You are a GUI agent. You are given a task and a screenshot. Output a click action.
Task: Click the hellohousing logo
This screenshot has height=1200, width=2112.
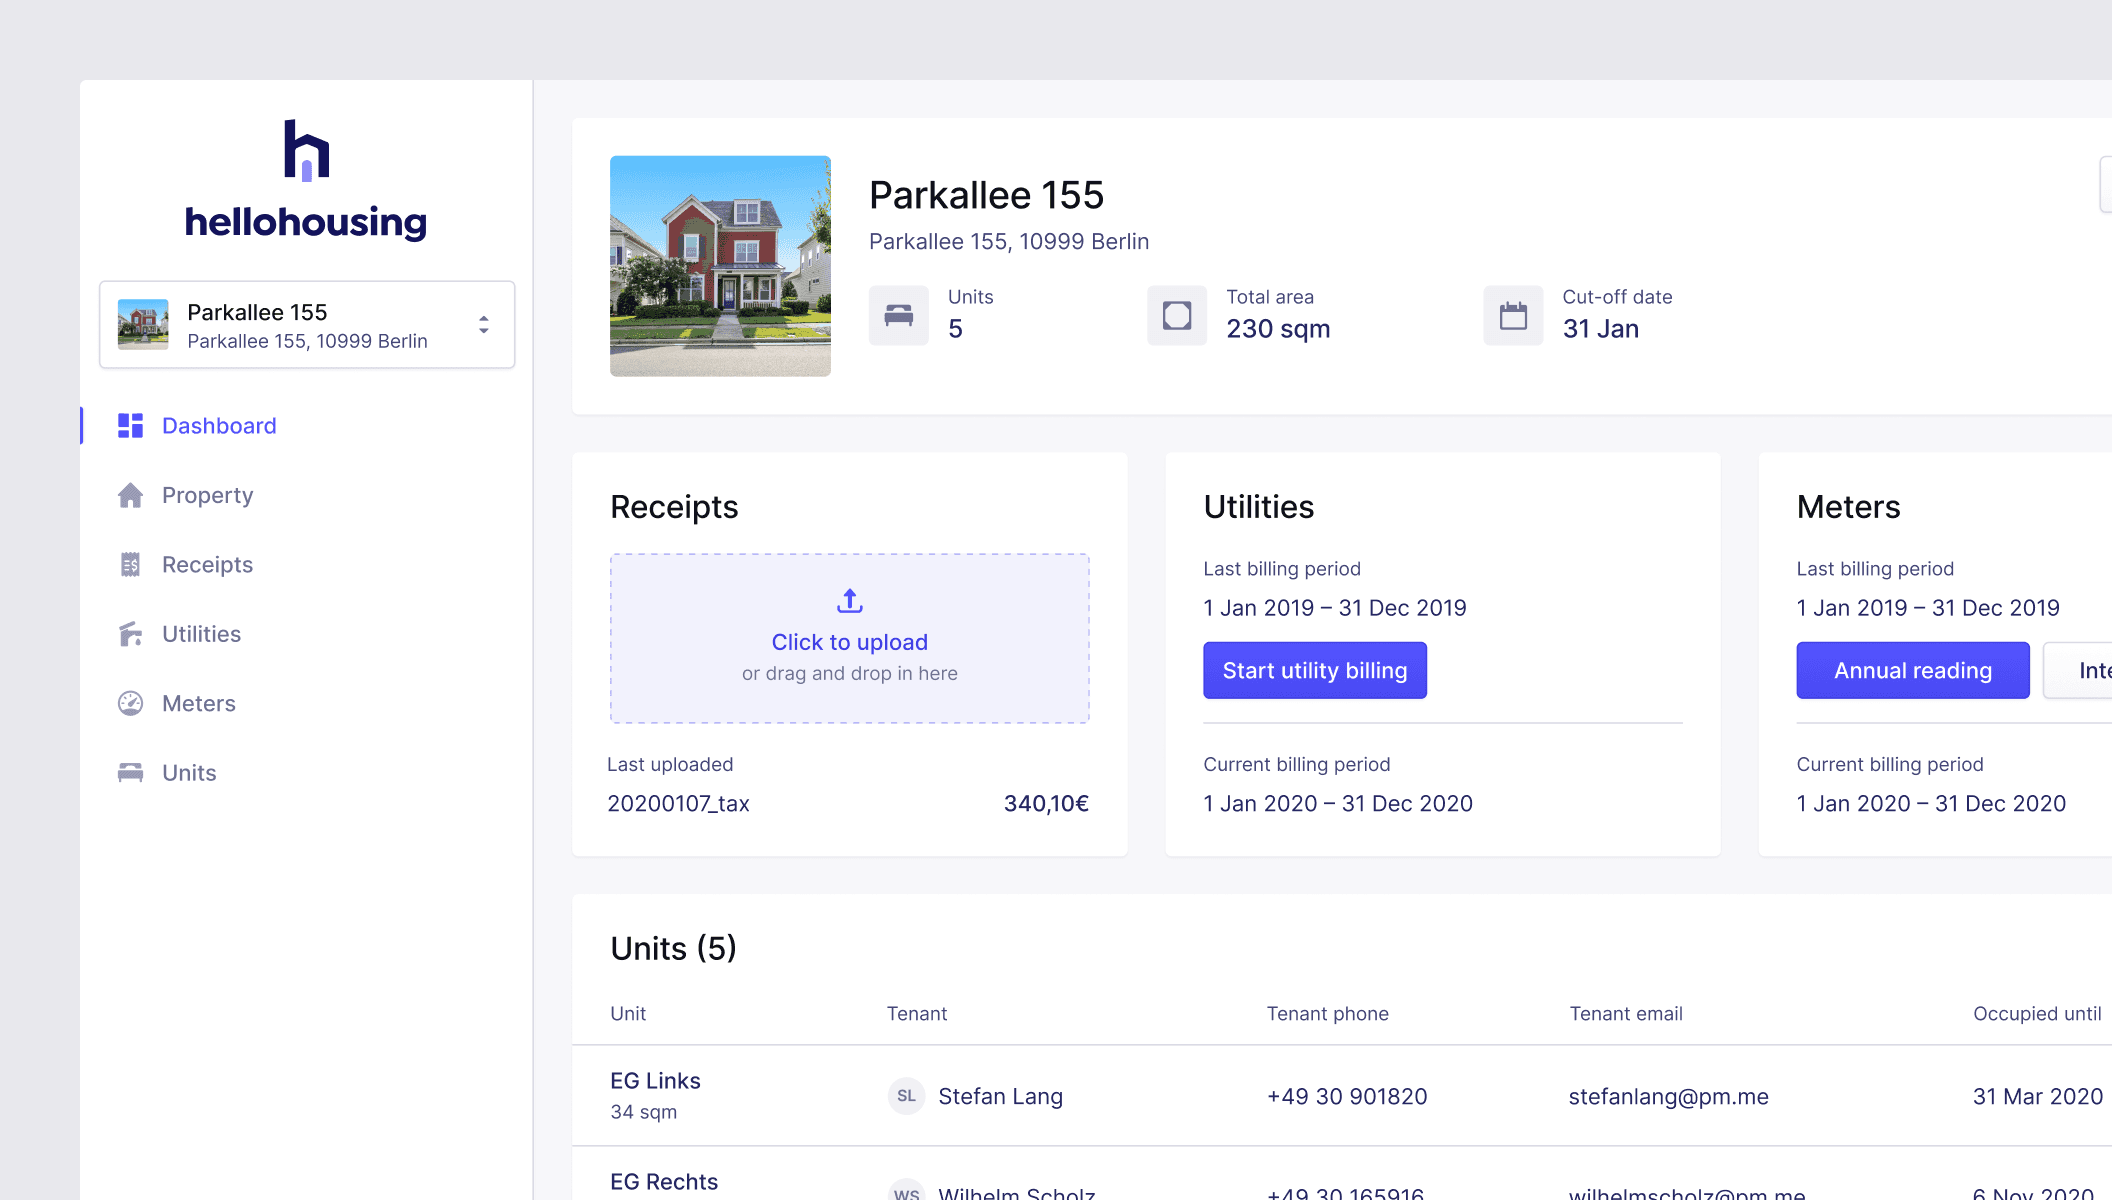pyautogui.click(x=306, y=180)
